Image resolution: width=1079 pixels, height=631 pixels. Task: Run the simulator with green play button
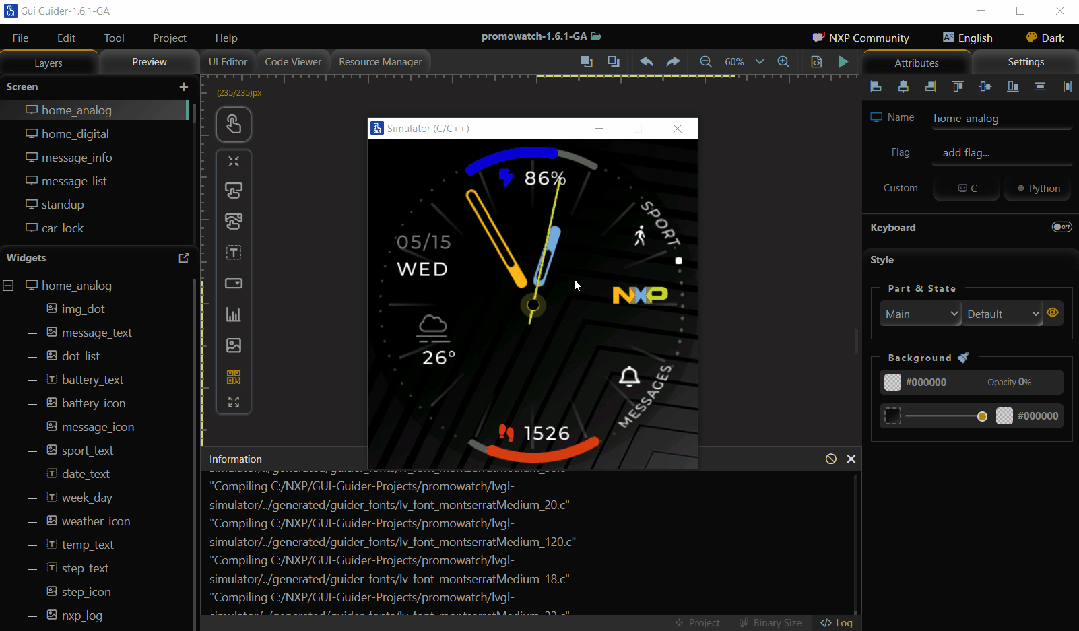pyautogui.click(x=843, y=62)
